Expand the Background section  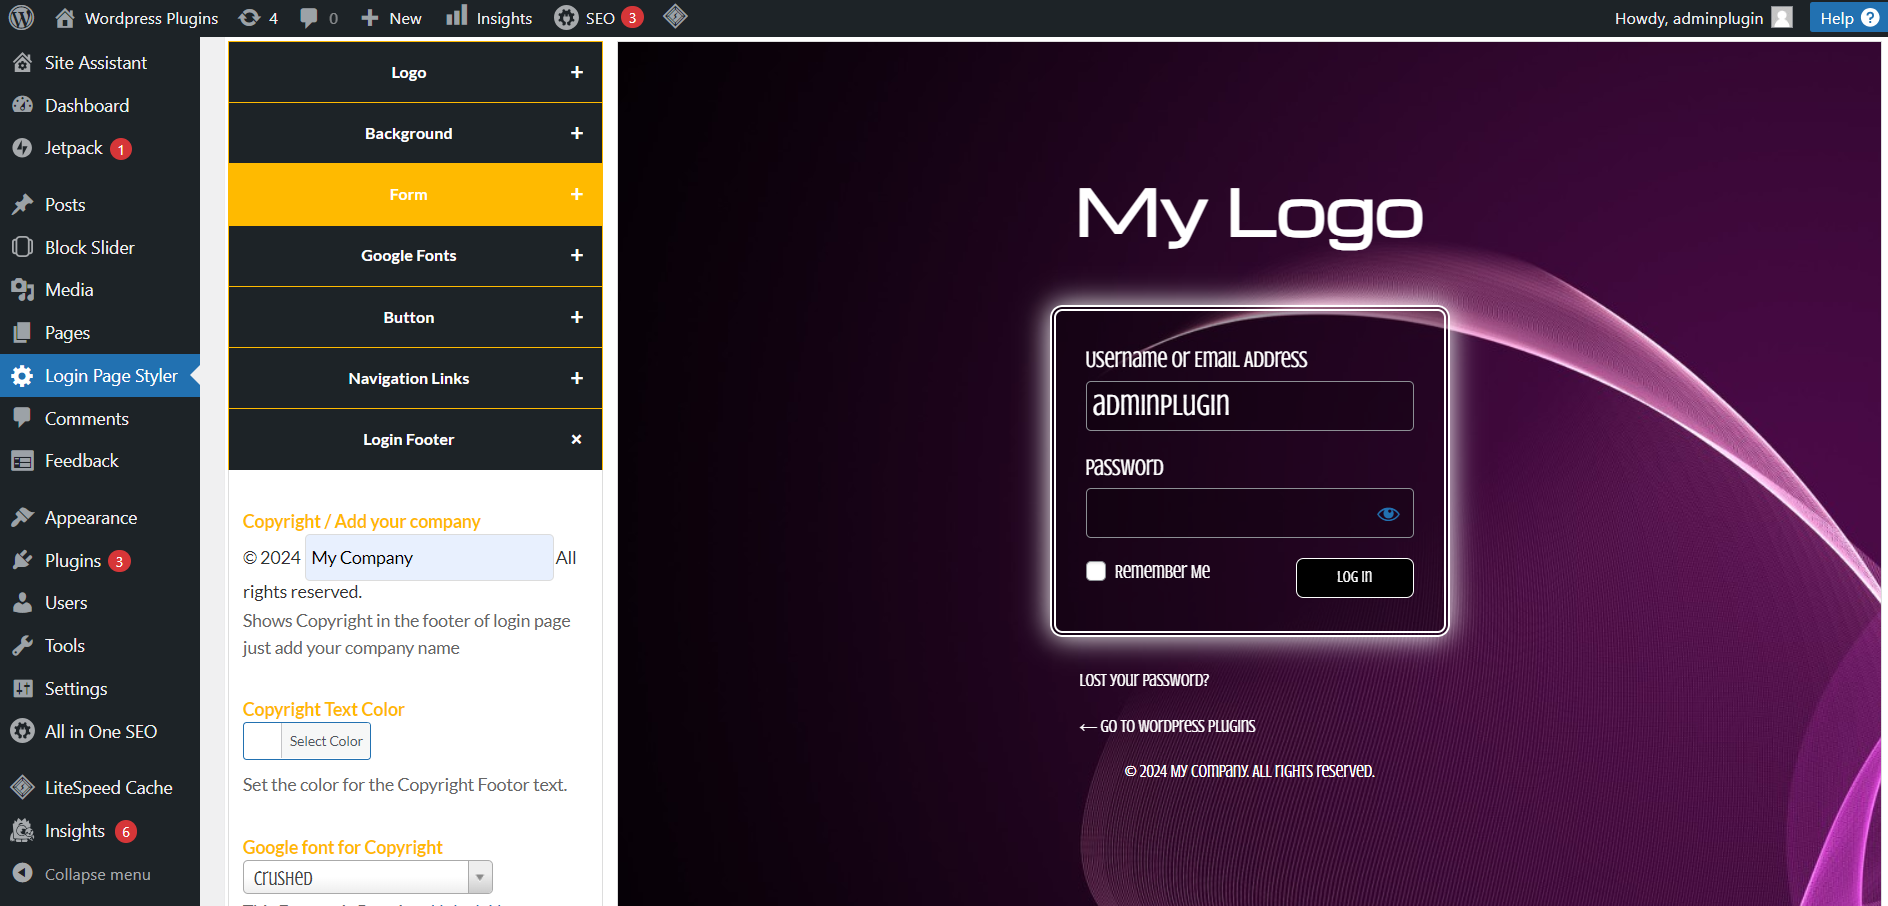(415, 133)
